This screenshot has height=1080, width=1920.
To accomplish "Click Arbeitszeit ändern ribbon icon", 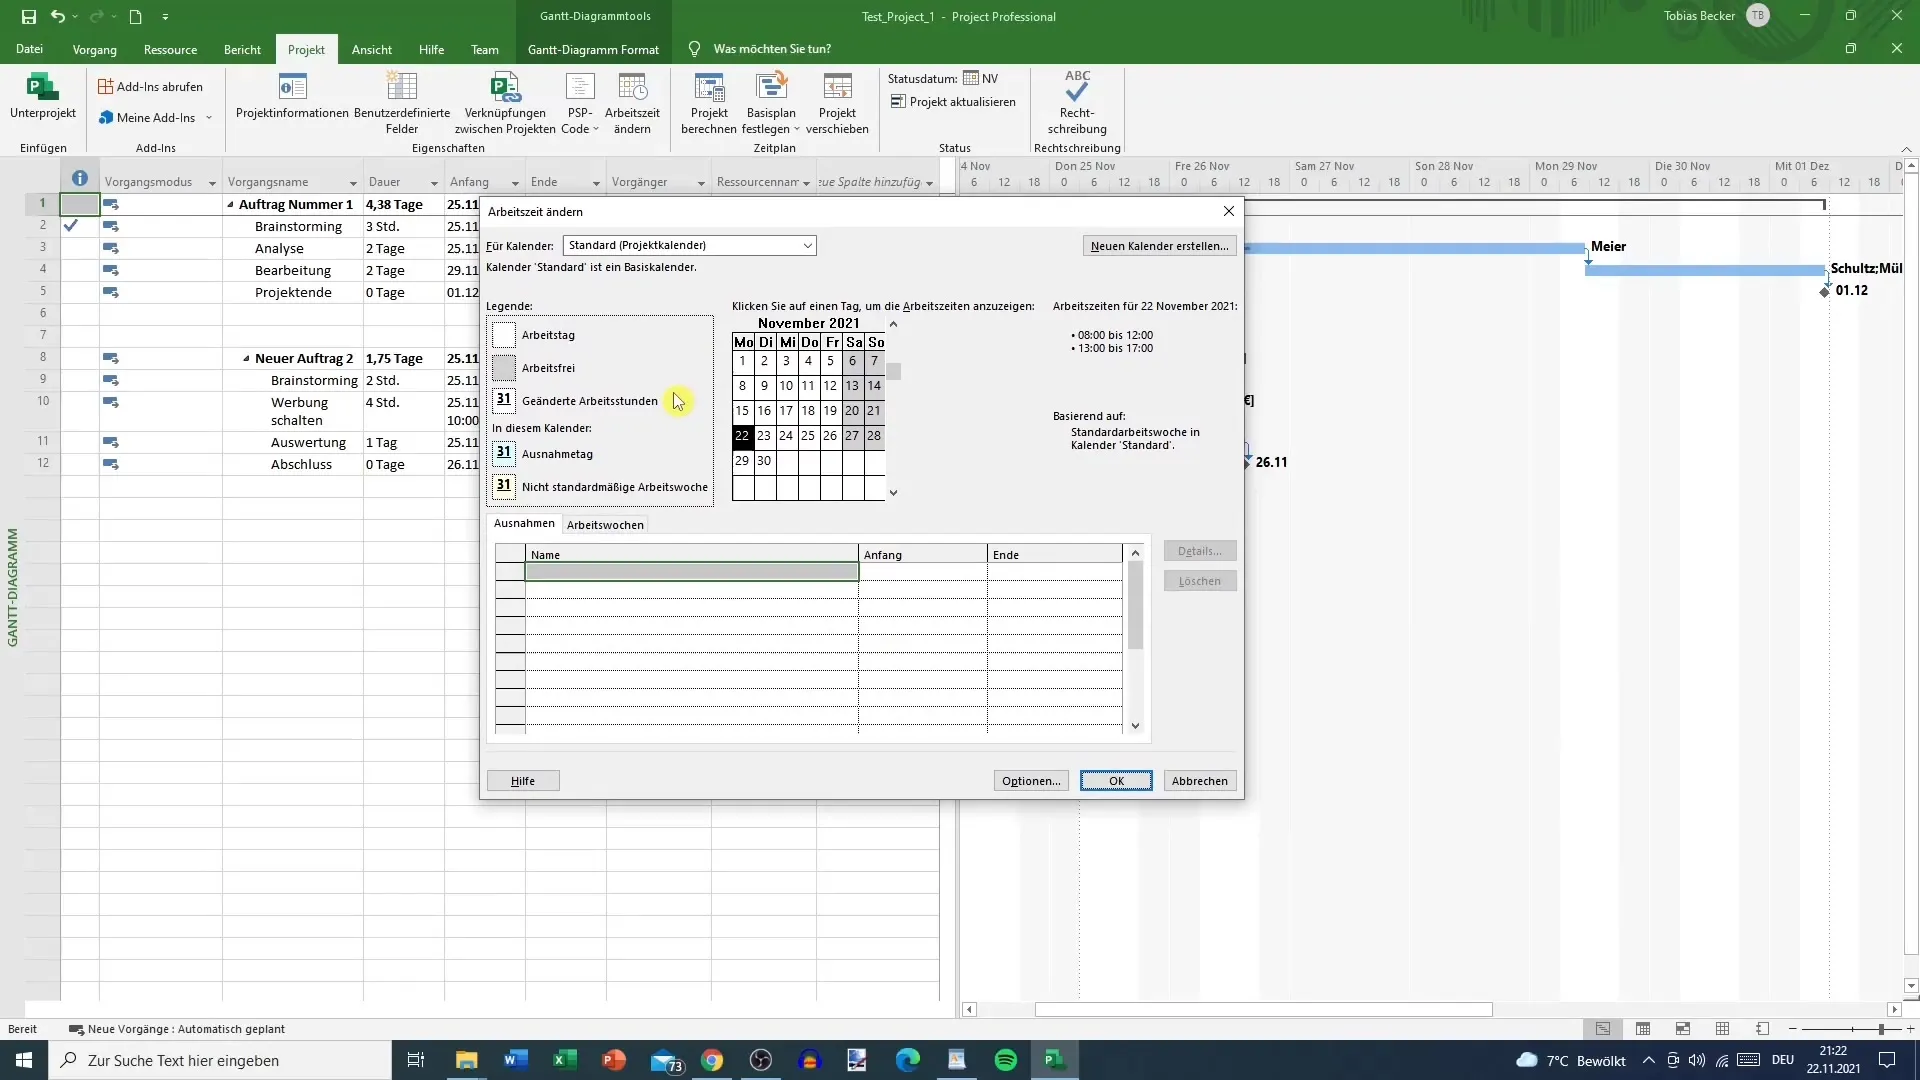I will pos(632,103).
